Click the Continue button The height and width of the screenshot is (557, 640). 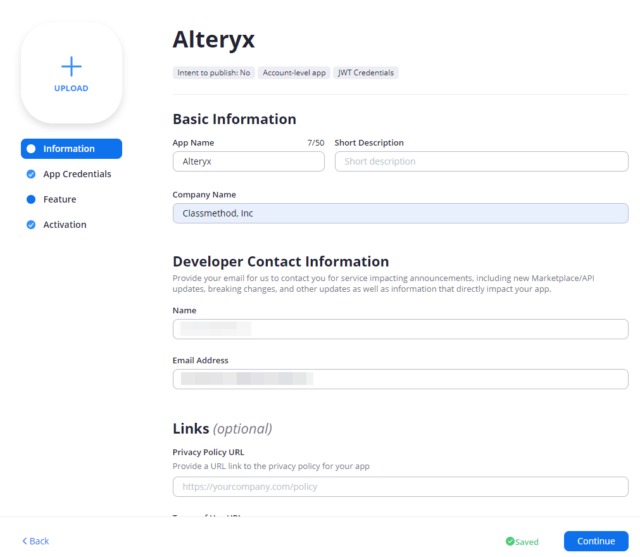[x=596, y=541]
